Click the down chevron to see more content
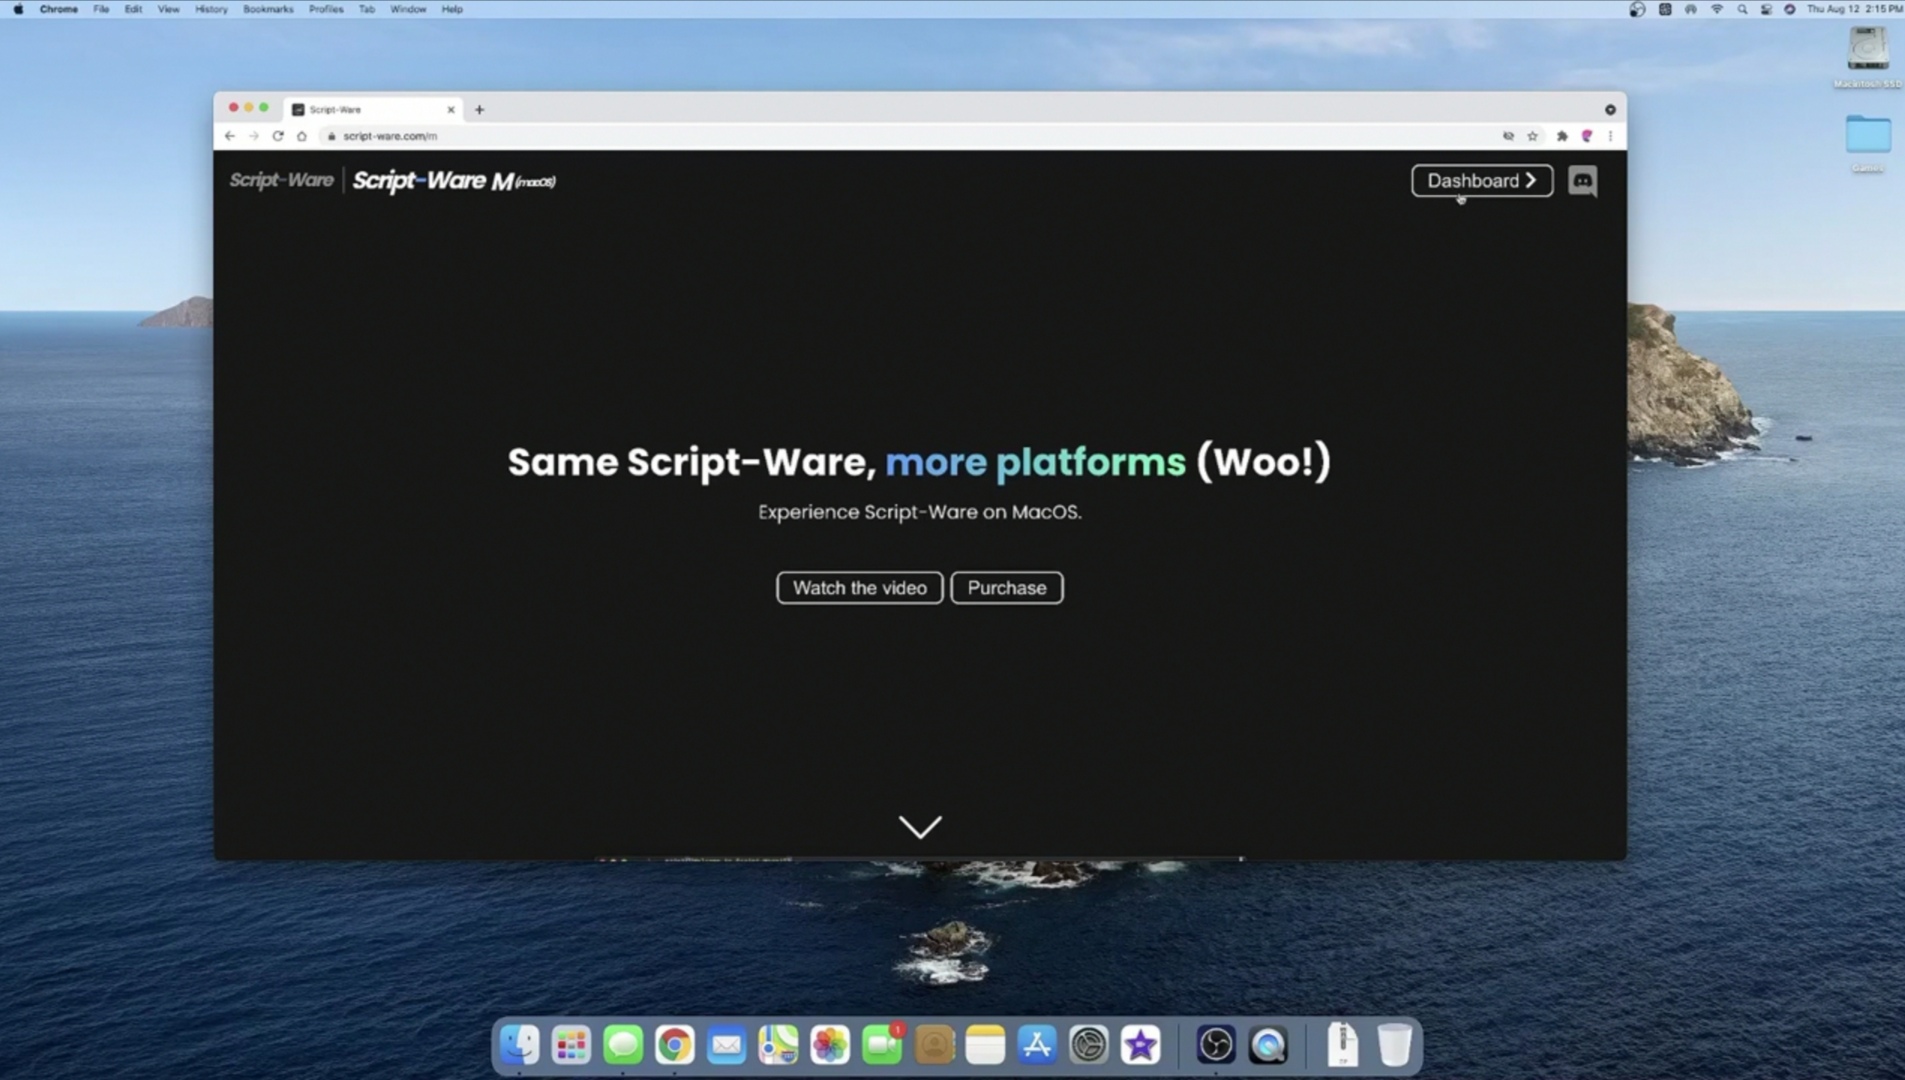This screenshot has height=1080, width=1905. click(920, 826)
